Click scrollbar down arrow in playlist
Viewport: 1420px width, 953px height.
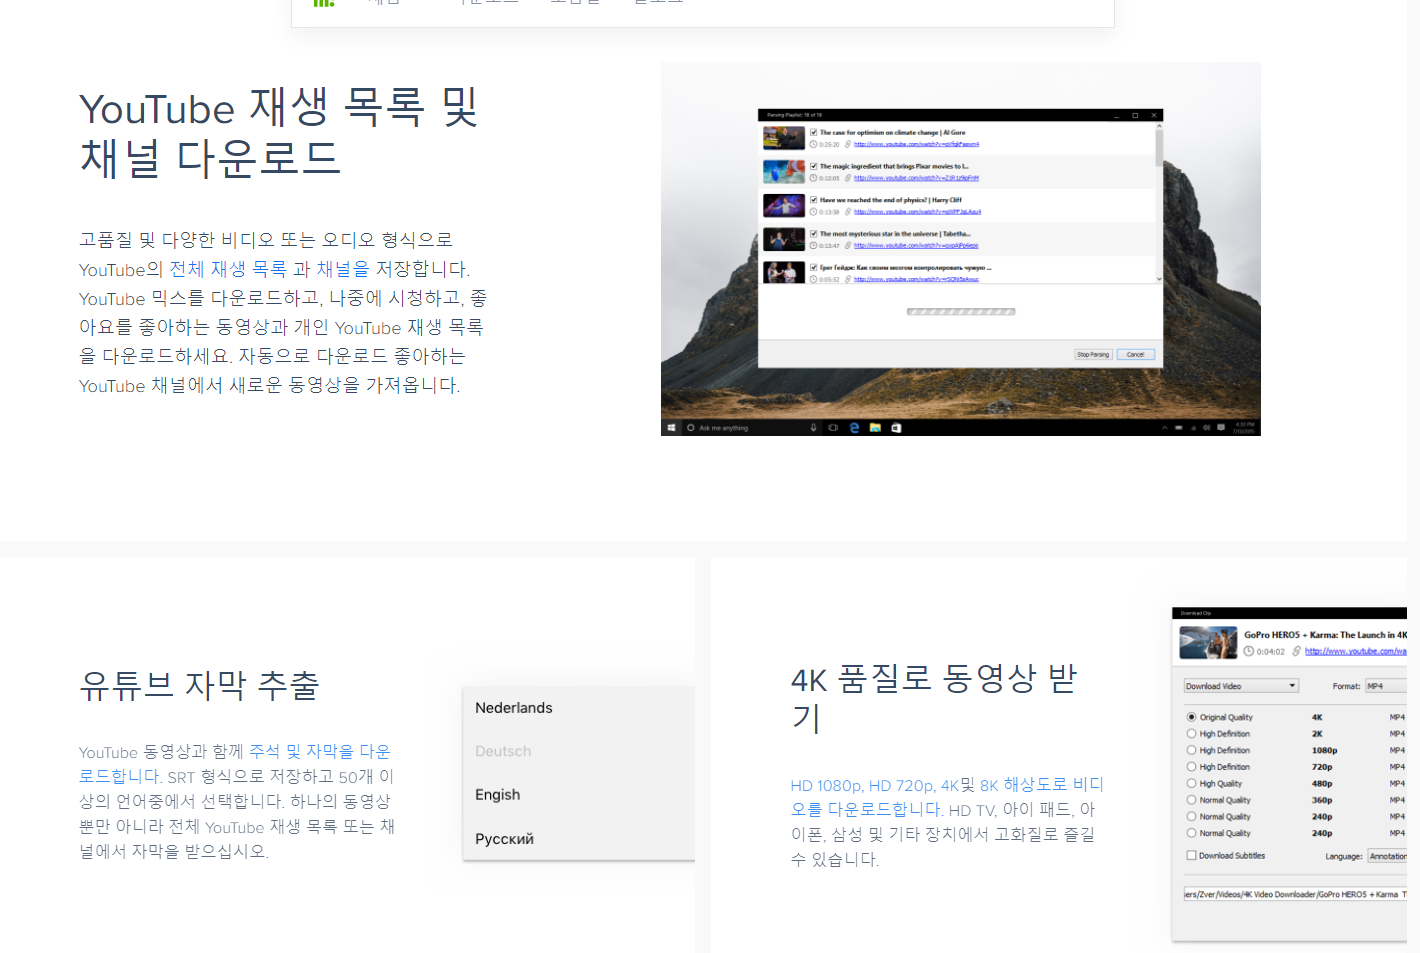[1159, 279]
